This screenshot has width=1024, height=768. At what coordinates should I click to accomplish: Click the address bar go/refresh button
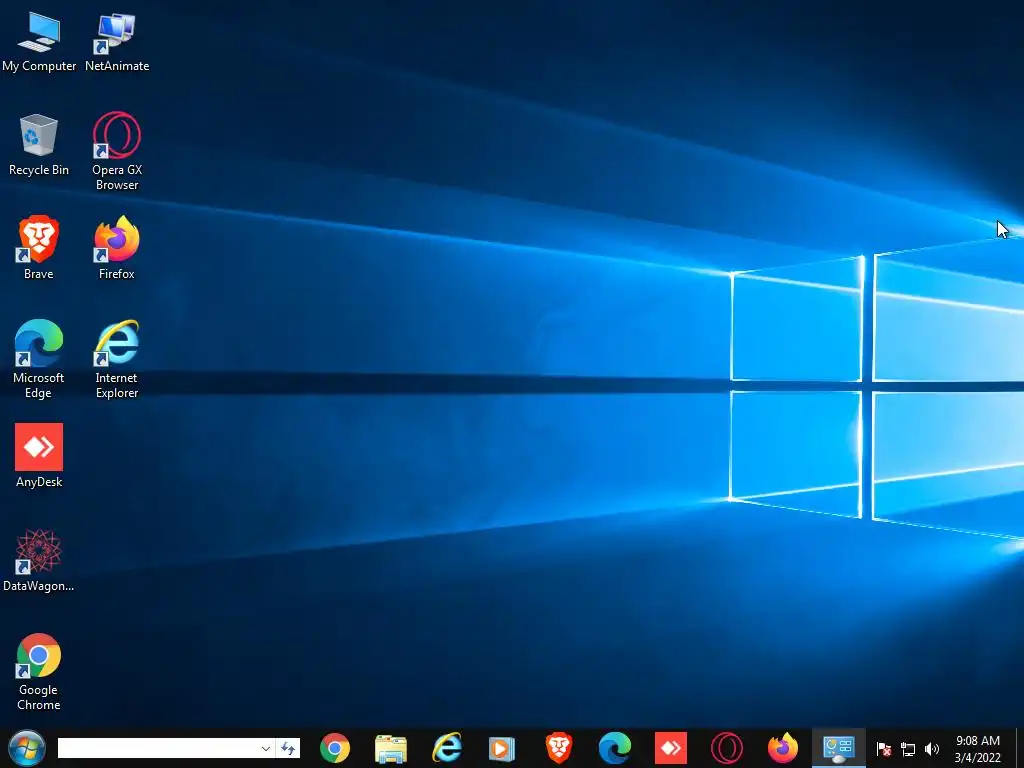pos(288,748)
